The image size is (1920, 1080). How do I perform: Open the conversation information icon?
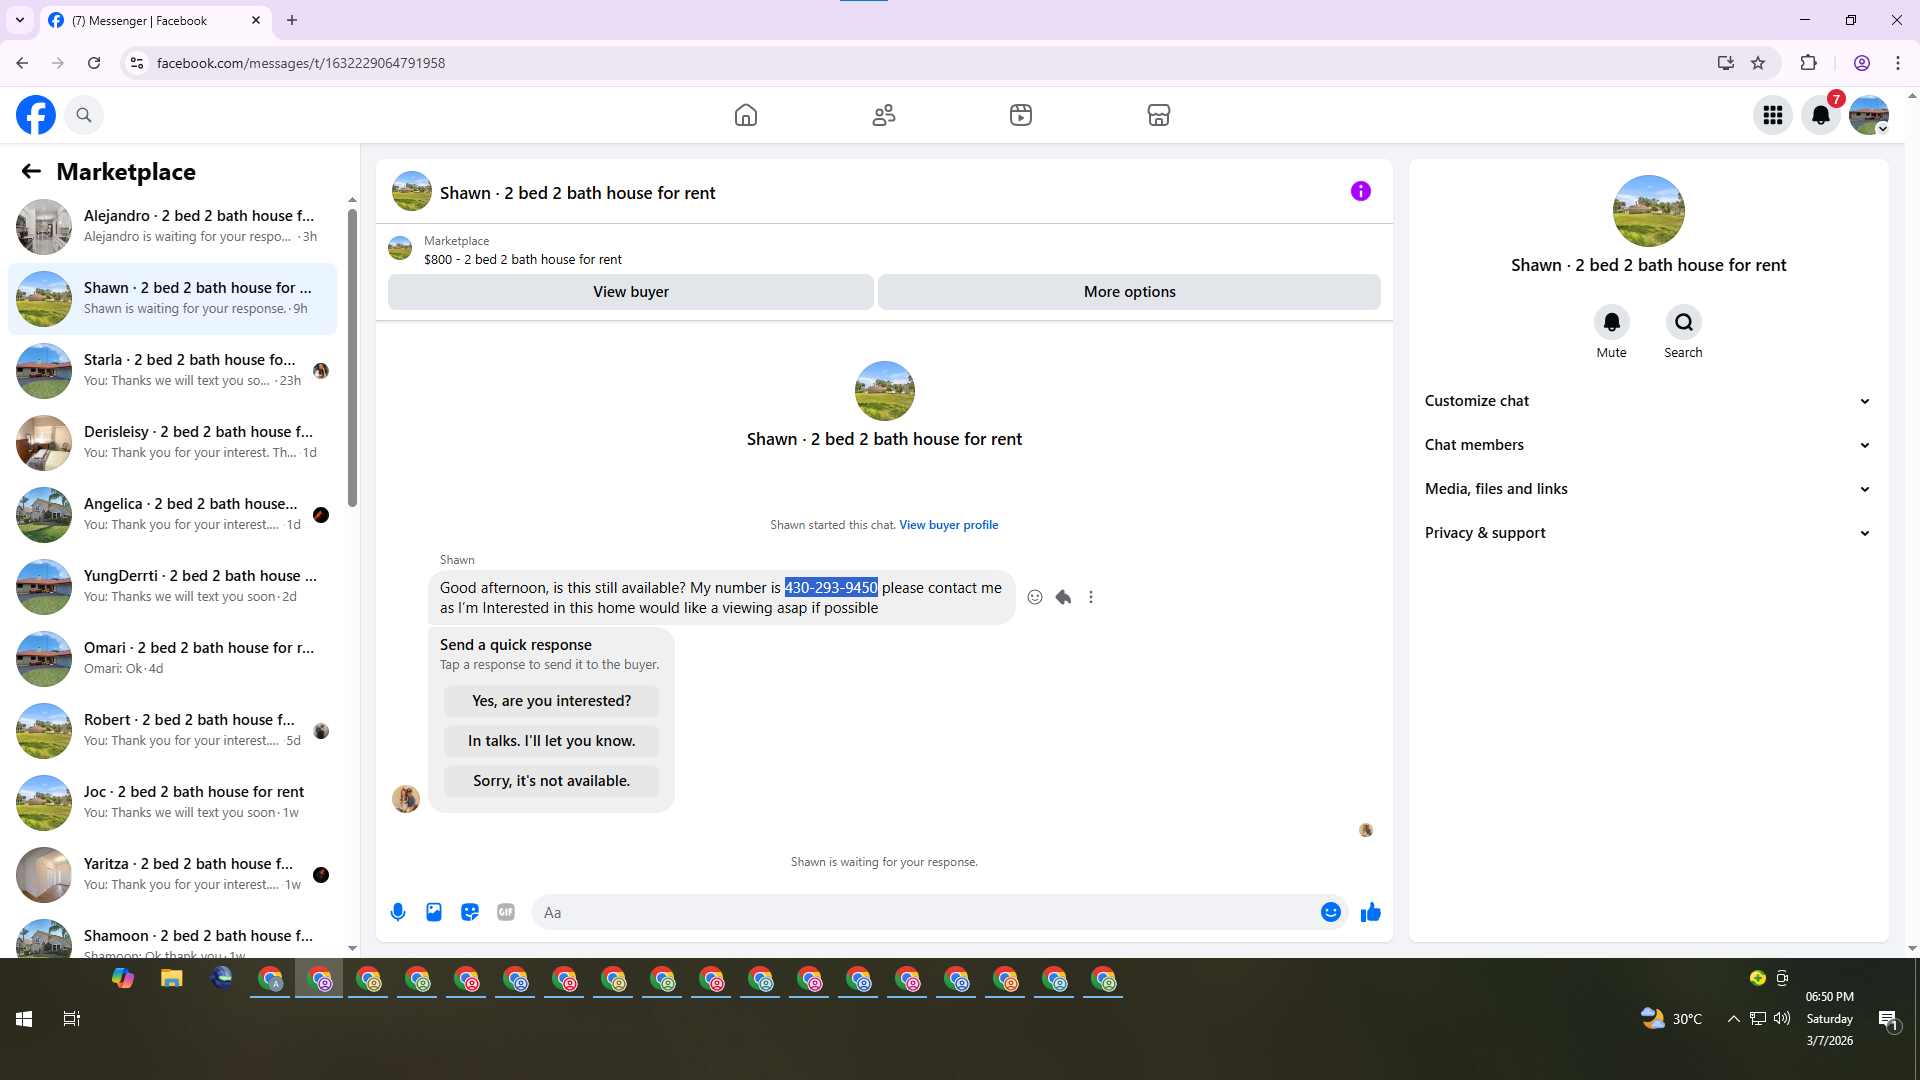1361,191
